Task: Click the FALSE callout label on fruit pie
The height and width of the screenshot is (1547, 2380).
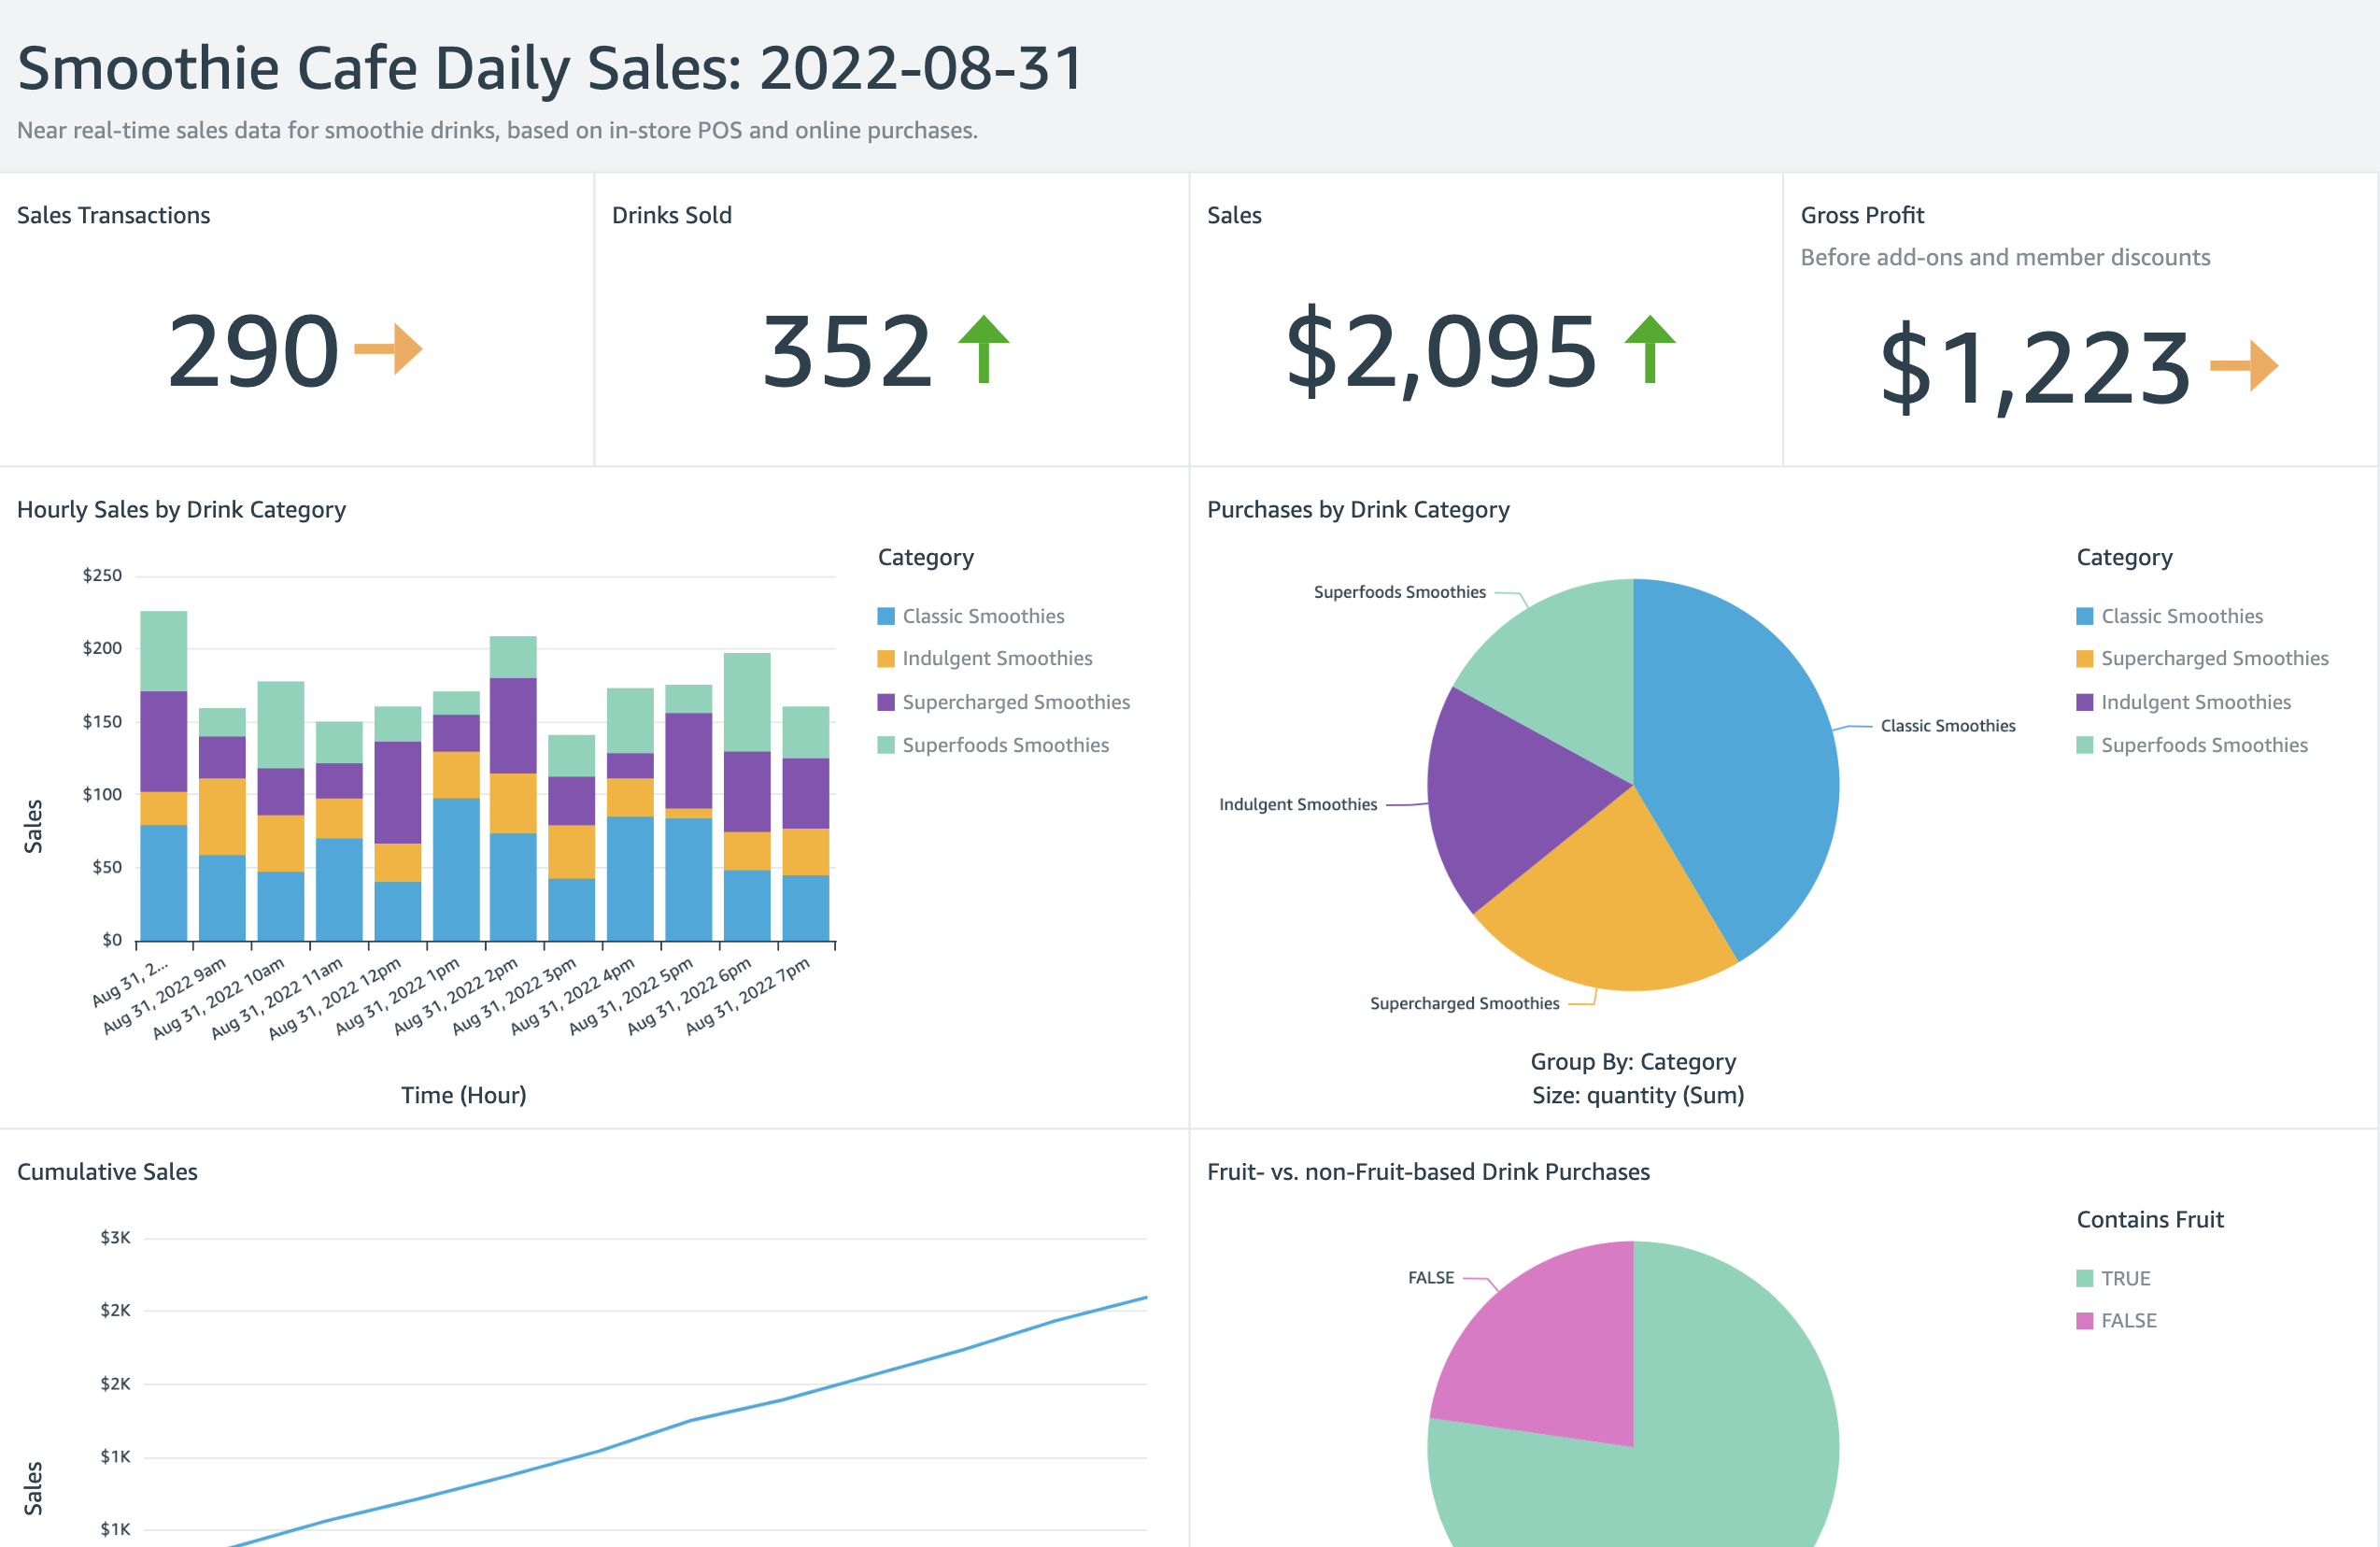Action: [x=1431, y=1278]
